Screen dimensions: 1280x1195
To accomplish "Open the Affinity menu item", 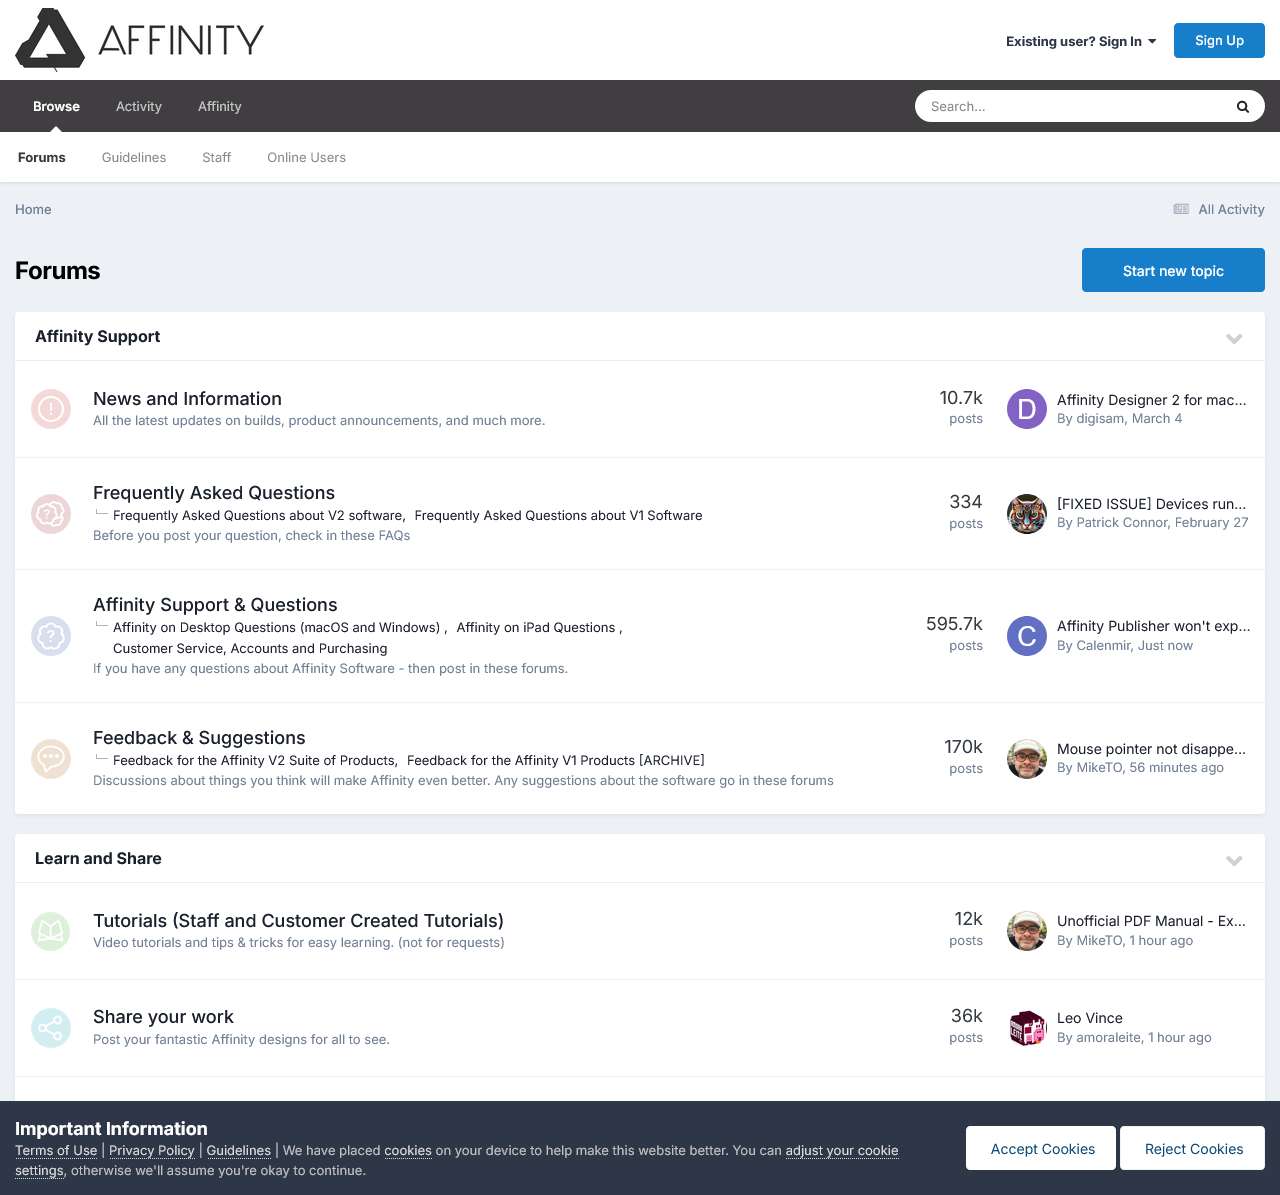I will pos(220,106).
